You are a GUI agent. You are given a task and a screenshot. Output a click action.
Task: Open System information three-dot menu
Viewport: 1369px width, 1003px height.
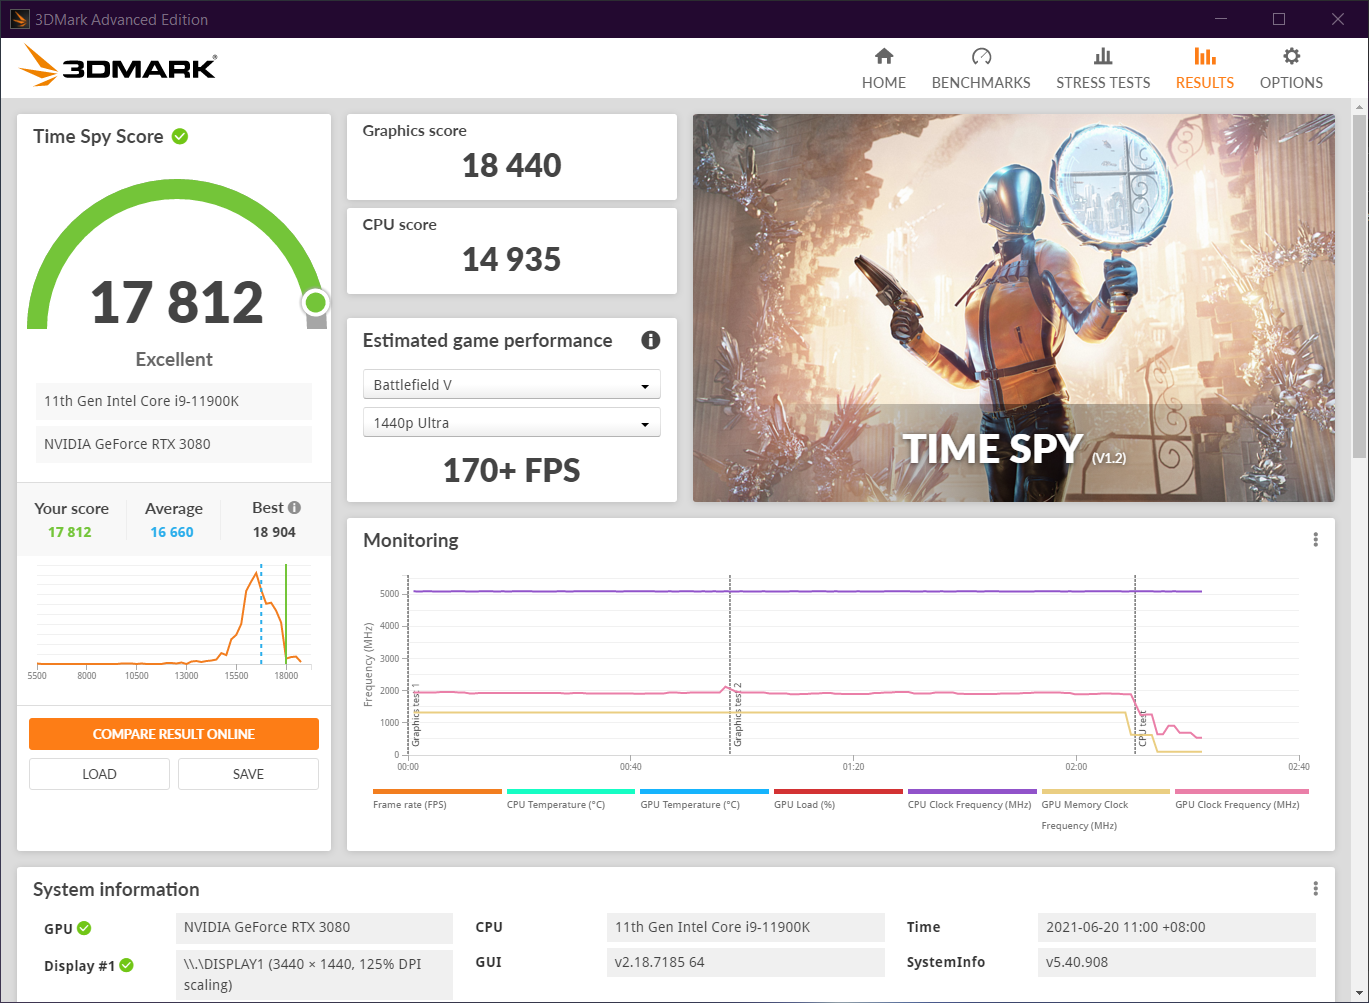(x=1315, y=889)
